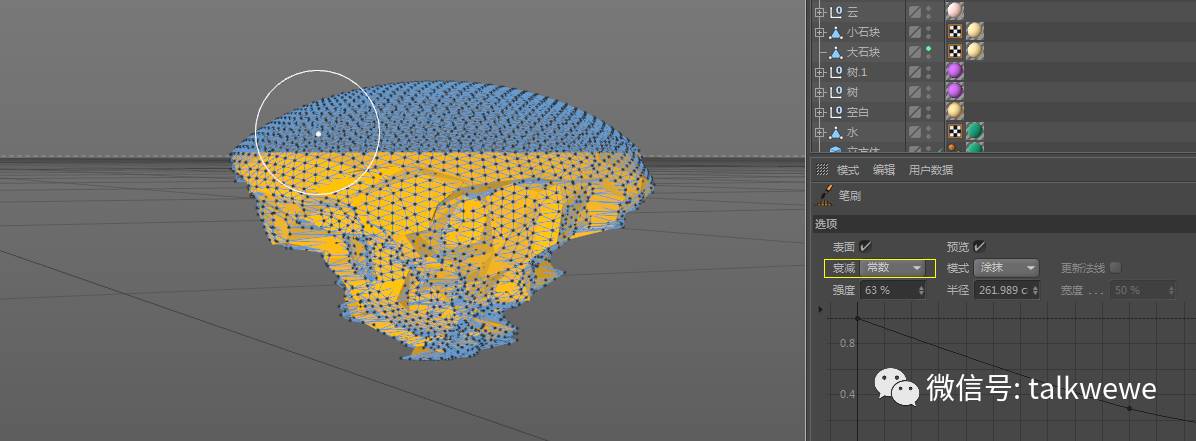This screenshot has width=1196, height=441.
Task: Toggle editor visibility dot of 小石块
Action: tap(928, 29)
